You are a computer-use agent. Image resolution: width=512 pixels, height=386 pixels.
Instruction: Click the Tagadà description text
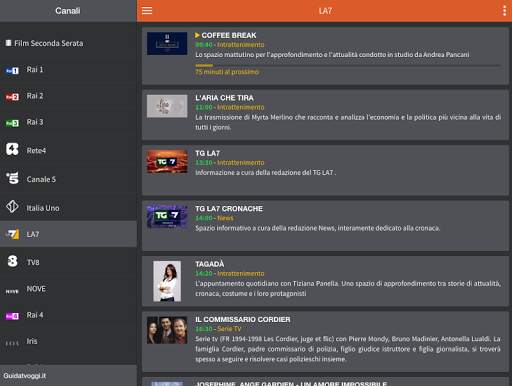tap(348, 289)
